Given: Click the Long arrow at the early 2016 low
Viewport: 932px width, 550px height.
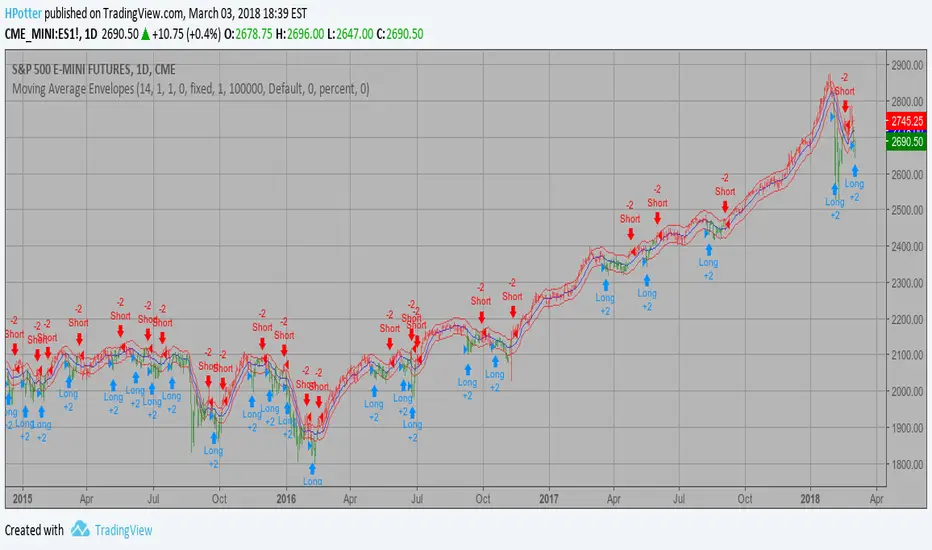Looking at the screenshot, I should 312,469.
